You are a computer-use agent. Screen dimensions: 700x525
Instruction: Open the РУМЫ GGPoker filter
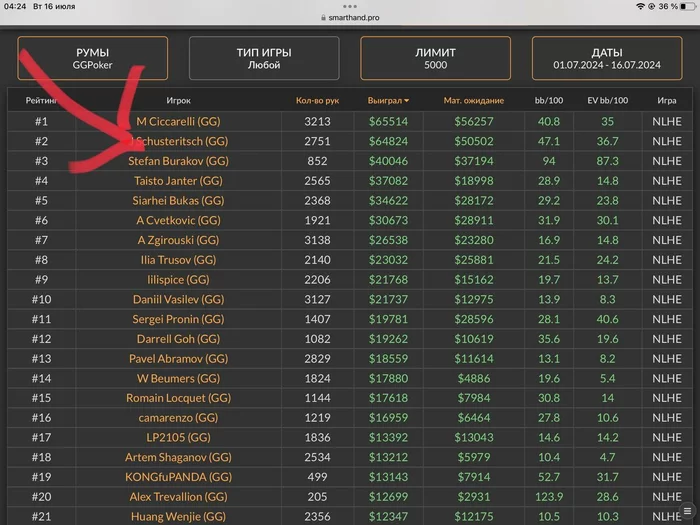(x=92, y=58)
